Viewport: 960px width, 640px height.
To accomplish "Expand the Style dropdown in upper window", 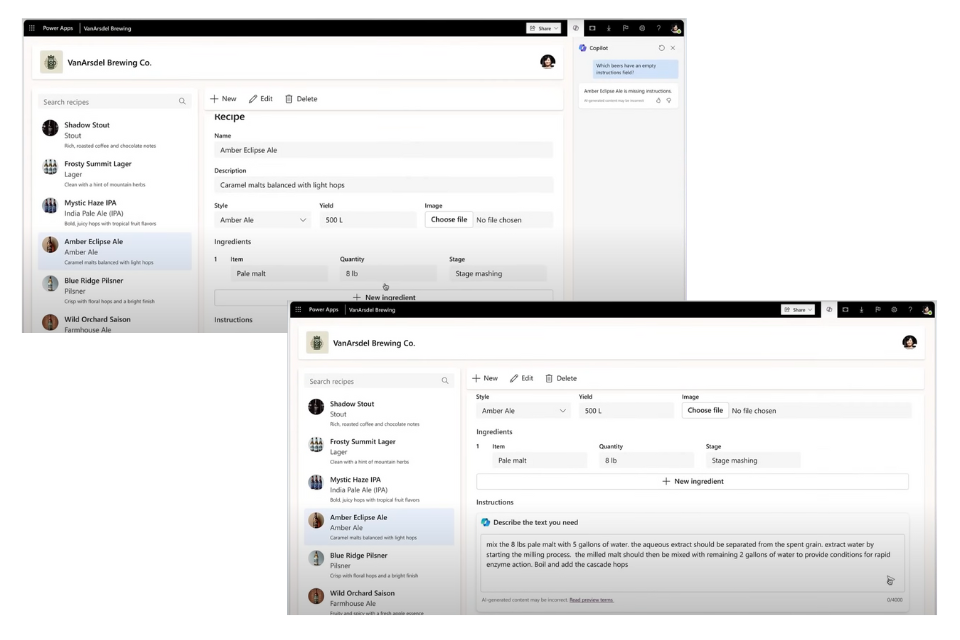I will click(x=263, y=220).
